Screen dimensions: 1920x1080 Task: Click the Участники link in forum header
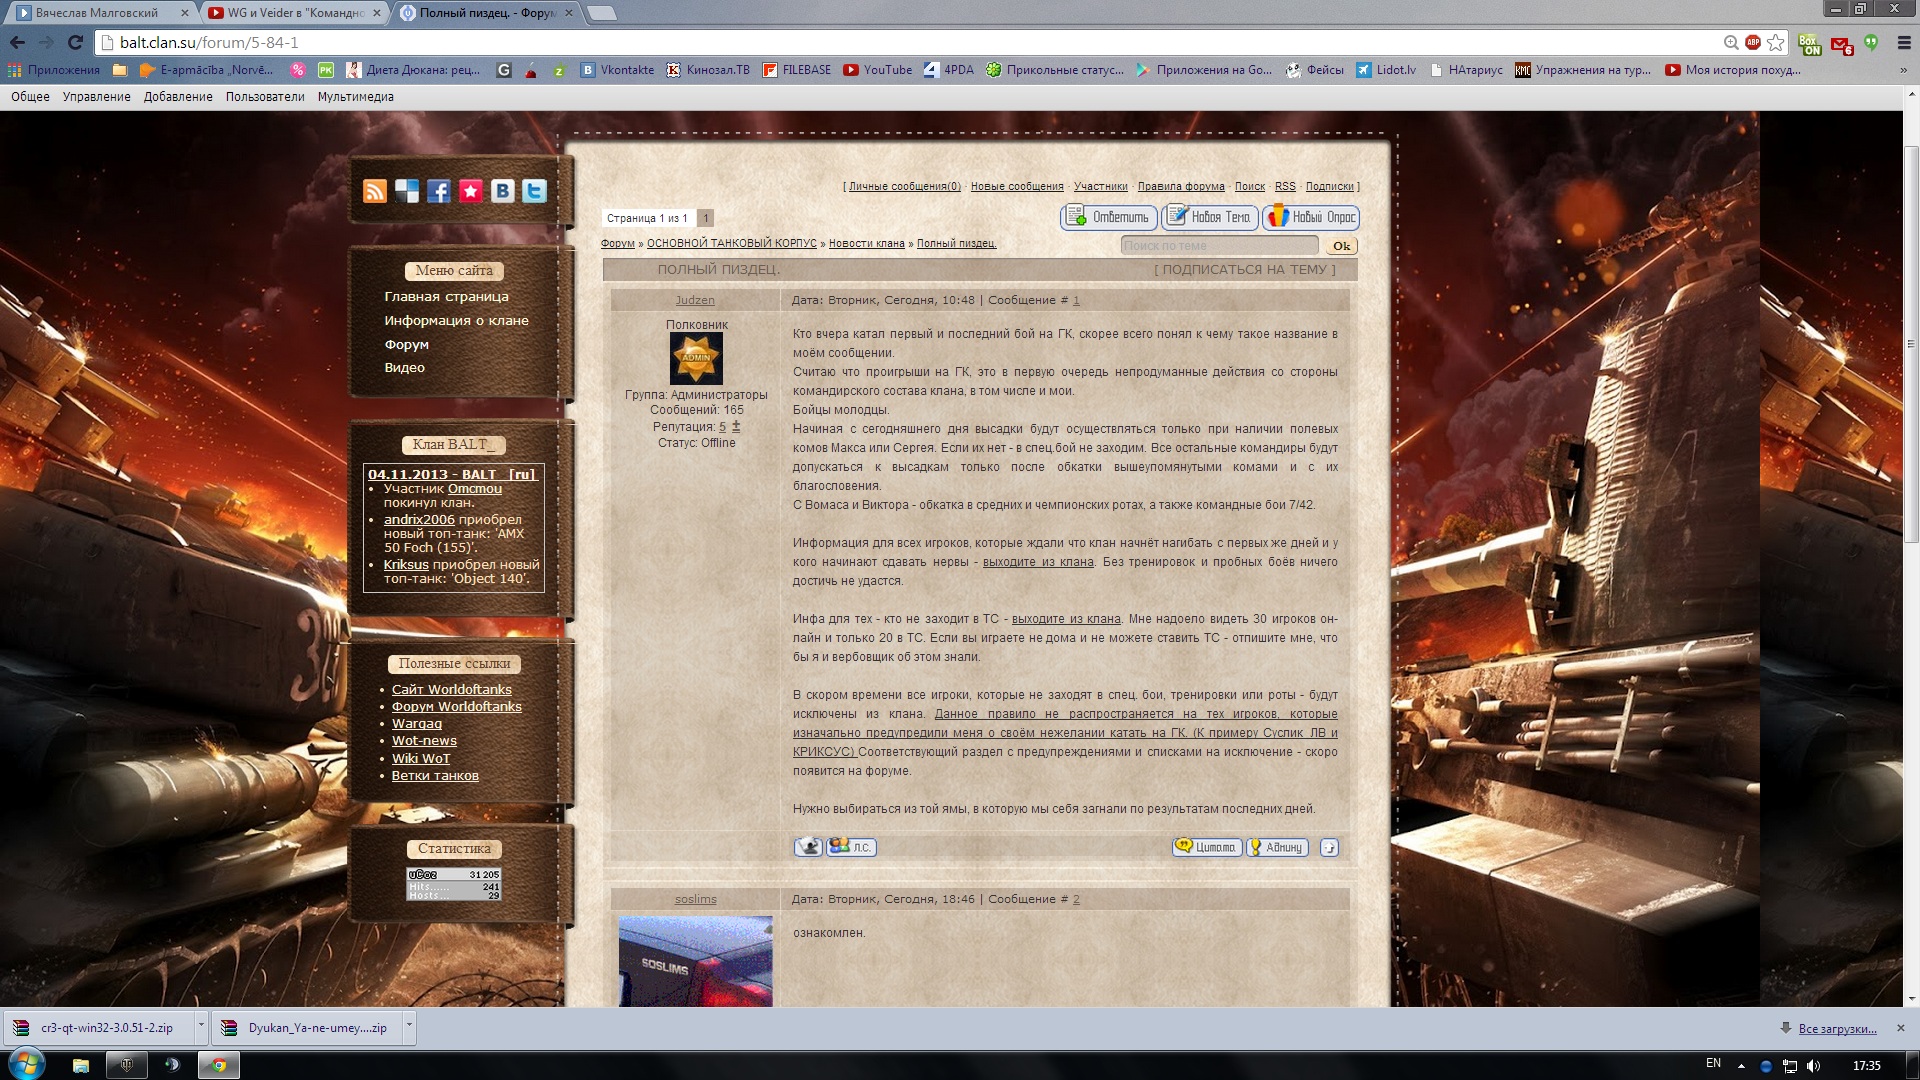pos(1101,187)
